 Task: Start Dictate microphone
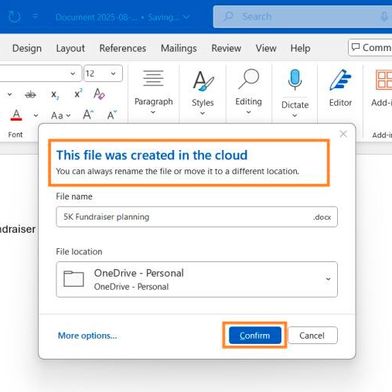(295, 81)
